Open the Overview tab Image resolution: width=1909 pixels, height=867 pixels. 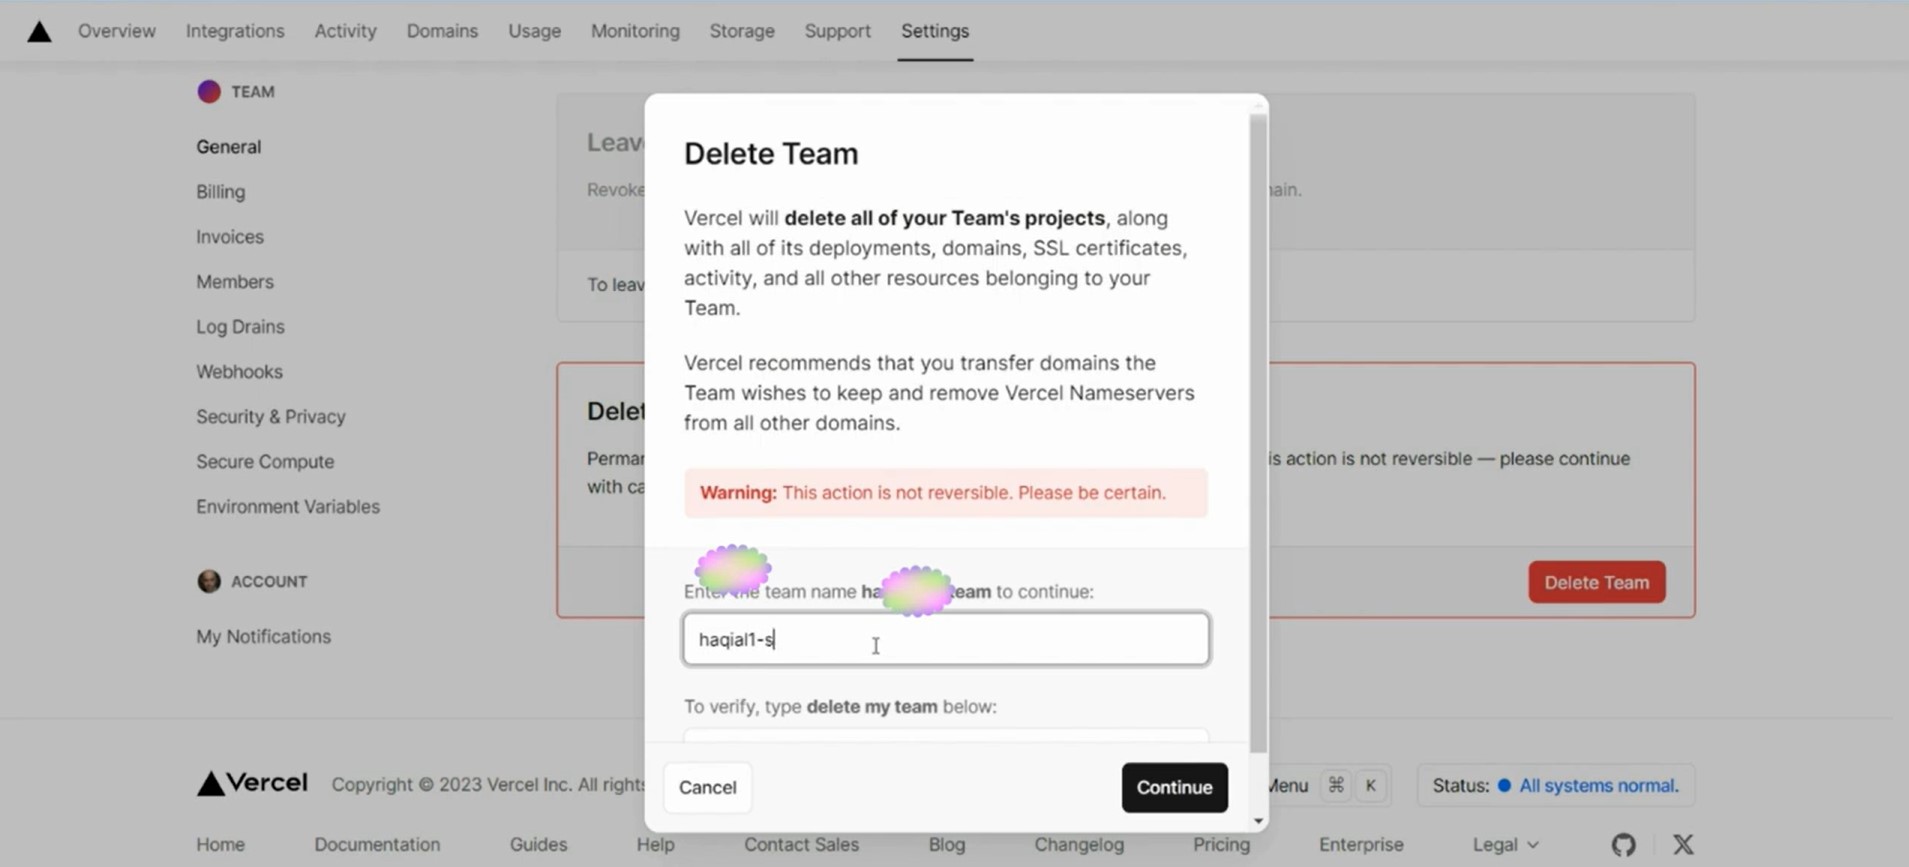tap(117, 31)
